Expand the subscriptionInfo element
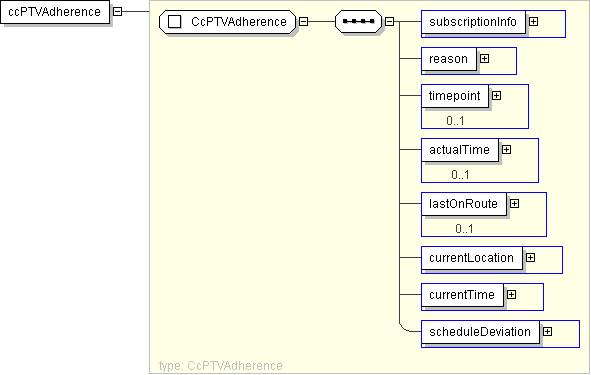 (x=533, y=21)
